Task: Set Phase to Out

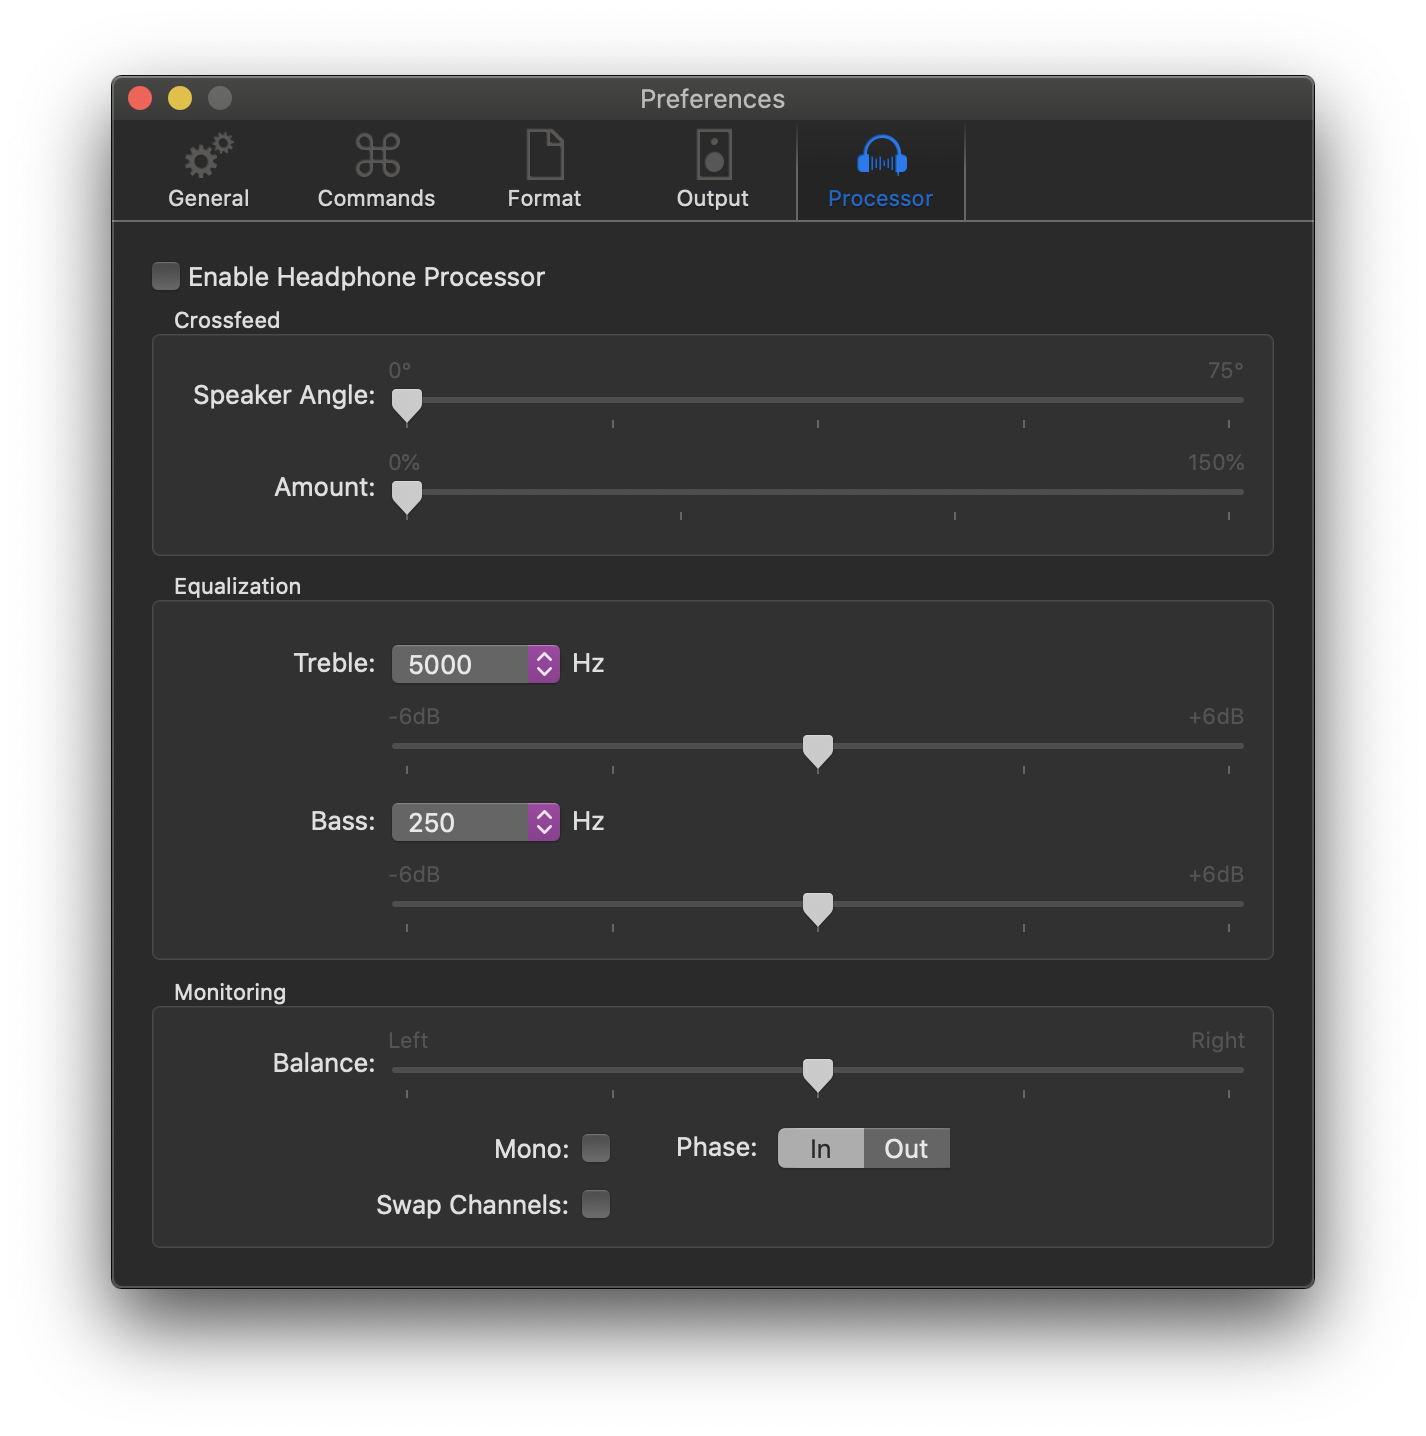Action: click(906, 1148)
